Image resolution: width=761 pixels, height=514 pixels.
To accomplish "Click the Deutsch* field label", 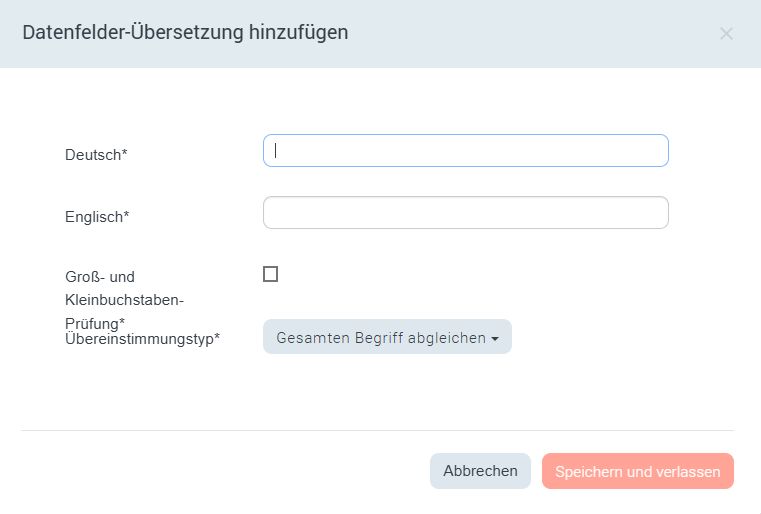I will [96, 155].
